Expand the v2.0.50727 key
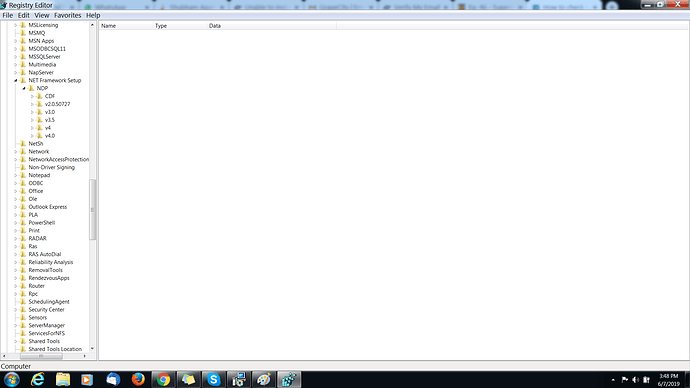The width and height of the screenshot is (690, 388). pos(32,104)
